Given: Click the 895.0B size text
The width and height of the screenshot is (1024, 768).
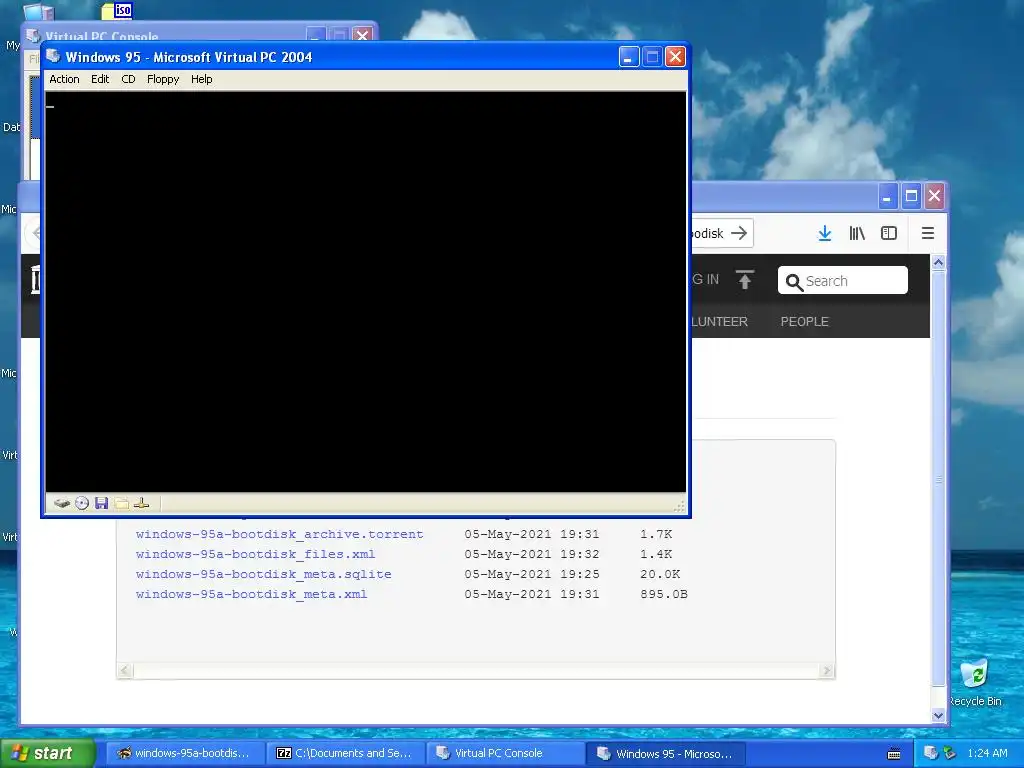Looking at the screenshot, I should [x=664, y=594].
